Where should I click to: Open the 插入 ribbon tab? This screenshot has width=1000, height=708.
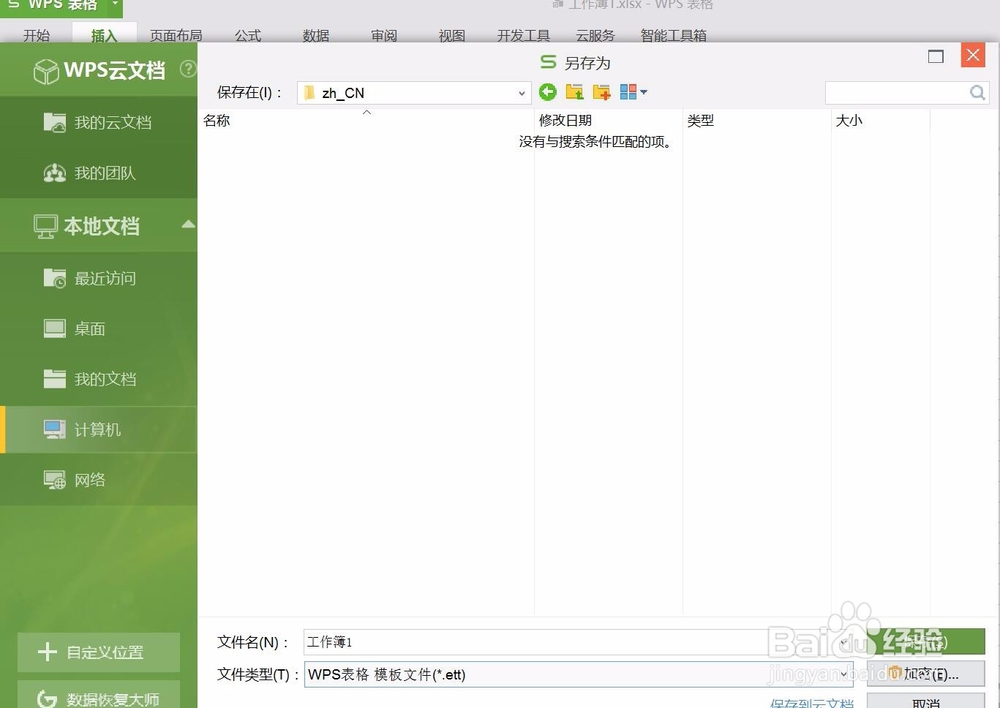click(104, 35)
